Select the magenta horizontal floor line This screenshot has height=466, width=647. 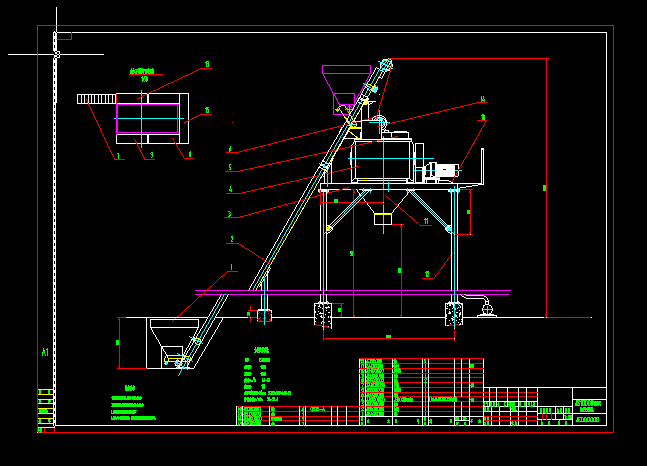pyautogui.click(x=353, y=293)
